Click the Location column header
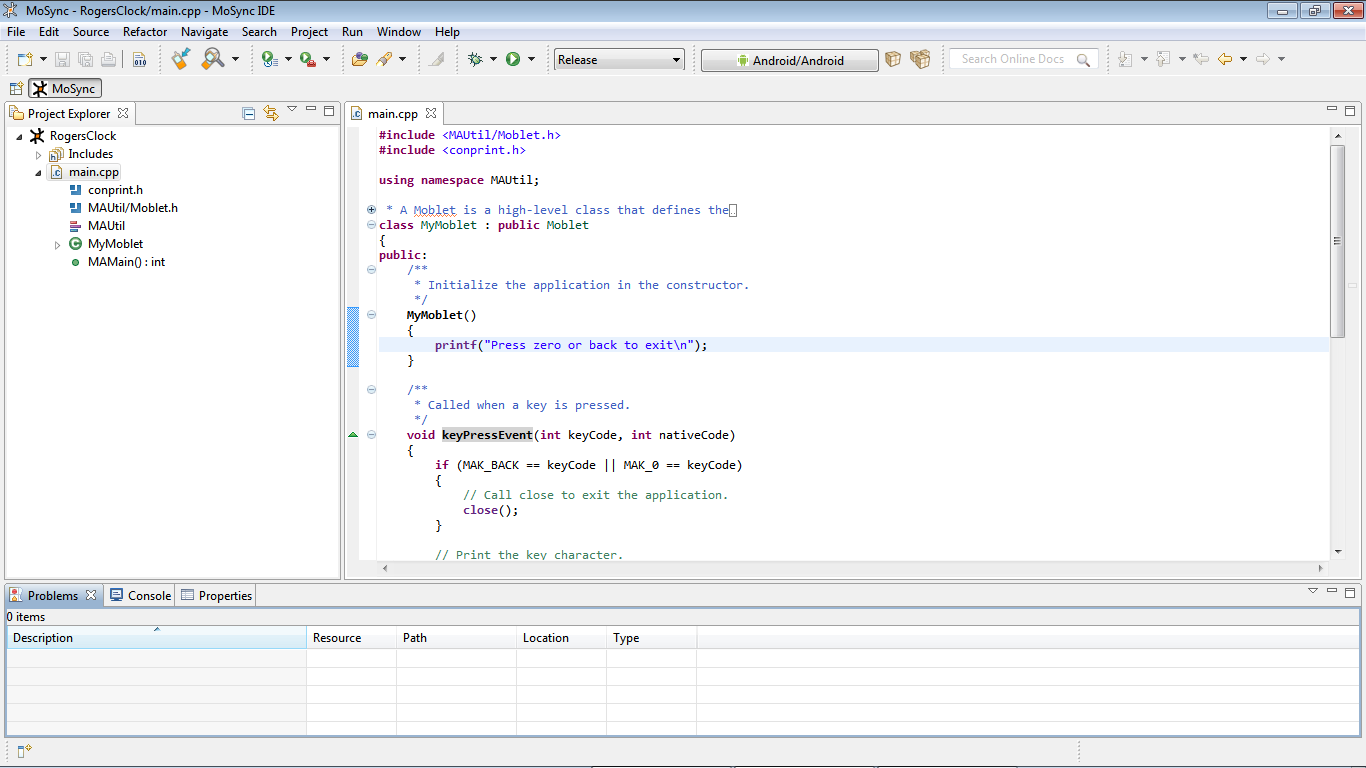Viewport: 1366px width, 768px height. pyautogui.click(x=561, y=638)
